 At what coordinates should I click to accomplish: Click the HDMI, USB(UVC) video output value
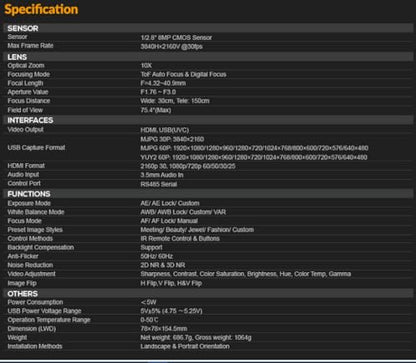click(x=165, y=130)
